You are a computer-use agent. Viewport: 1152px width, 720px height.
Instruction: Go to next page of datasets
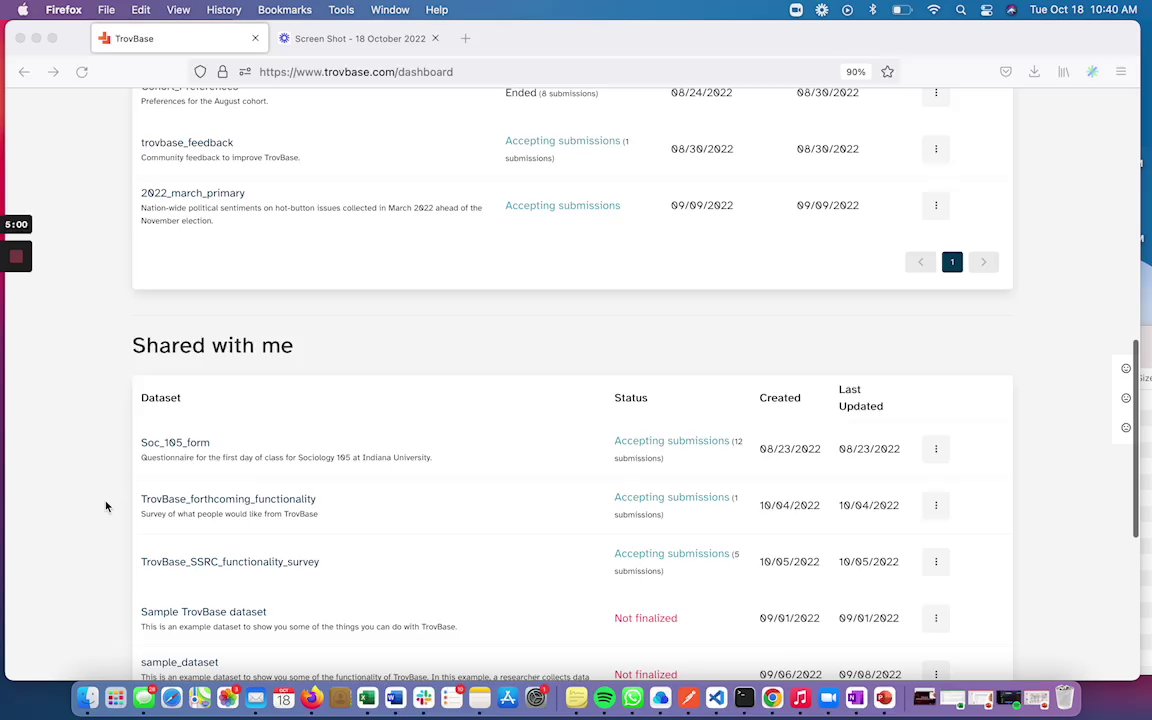tap(984, 262)
